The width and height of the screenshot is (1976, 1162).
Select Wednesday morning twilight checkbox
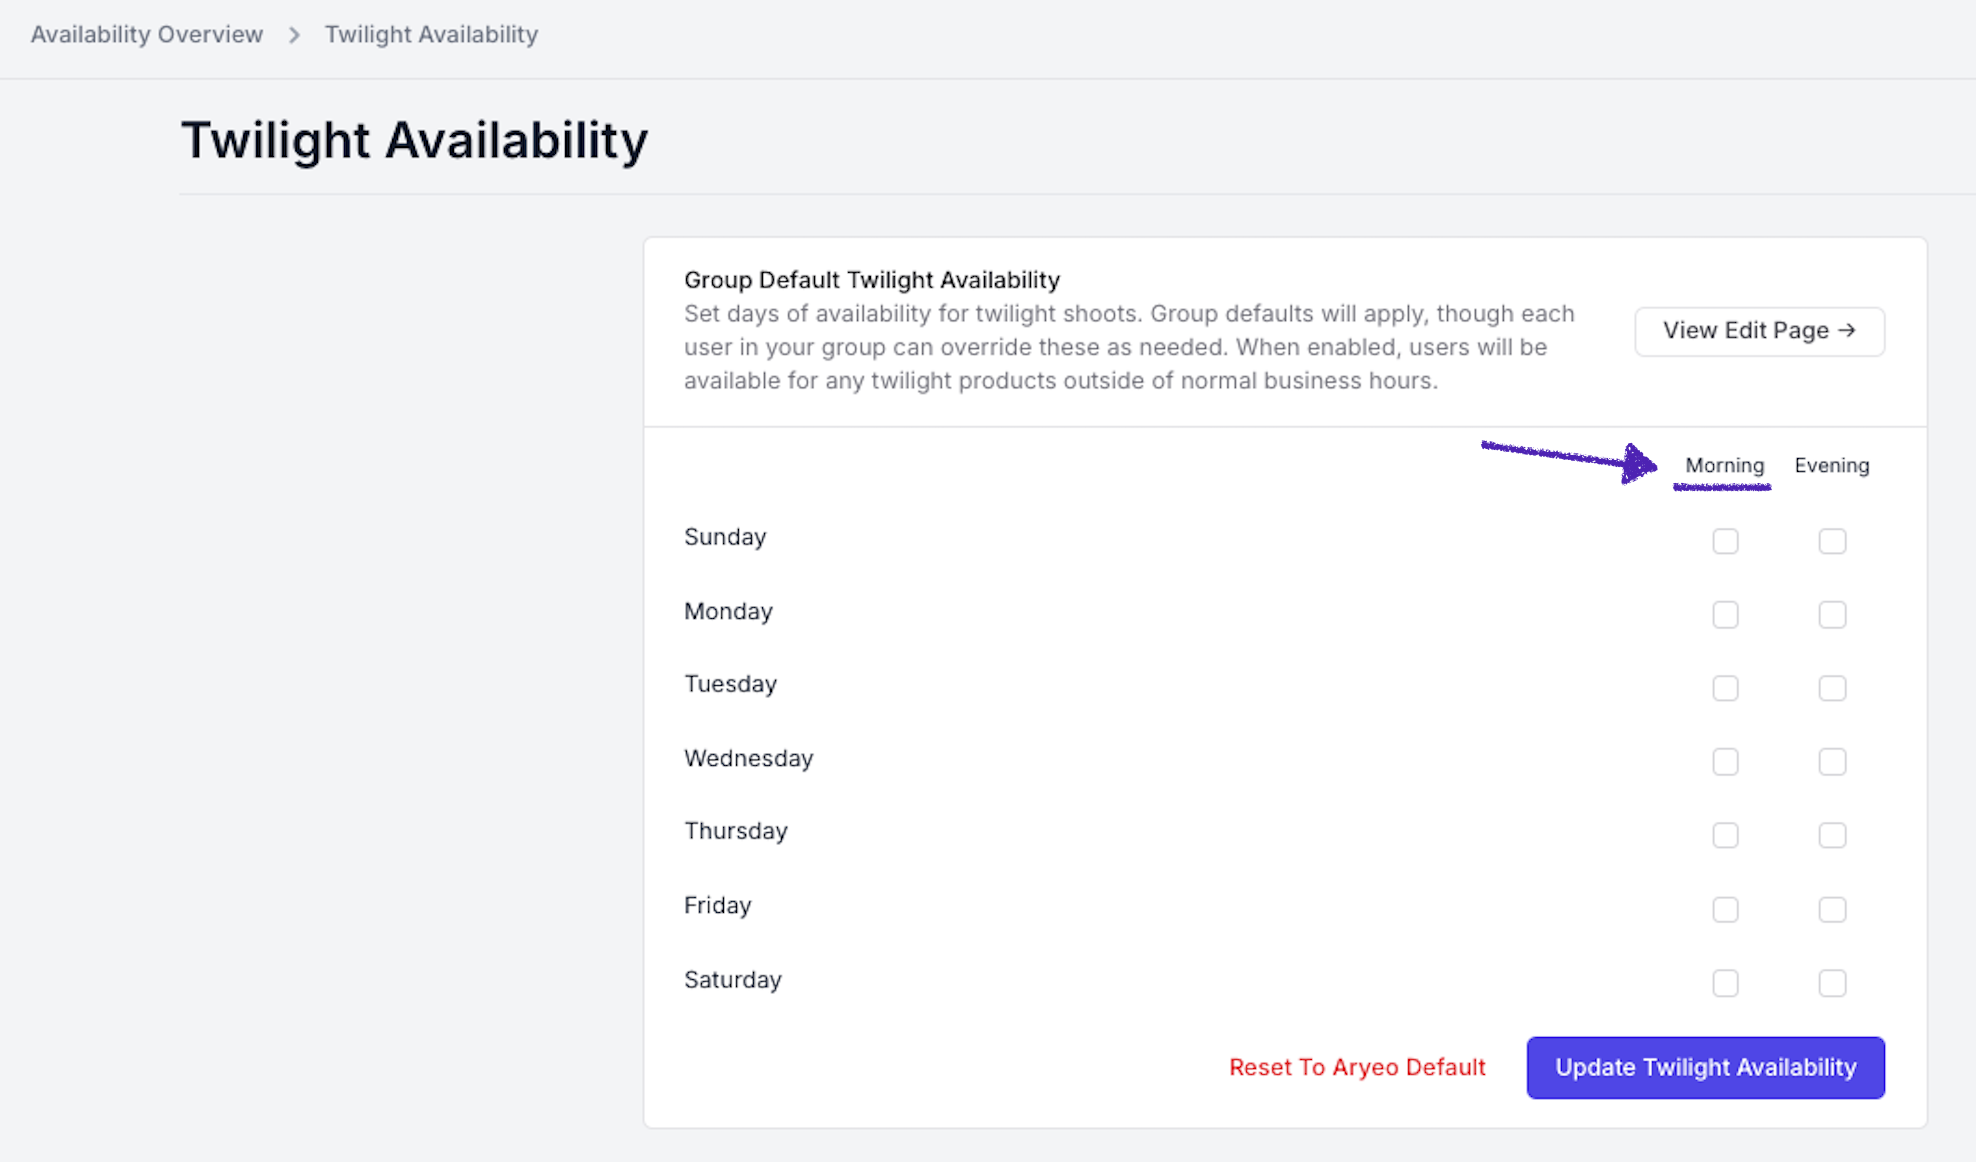pyautogui.click(x=1725, y=762)
